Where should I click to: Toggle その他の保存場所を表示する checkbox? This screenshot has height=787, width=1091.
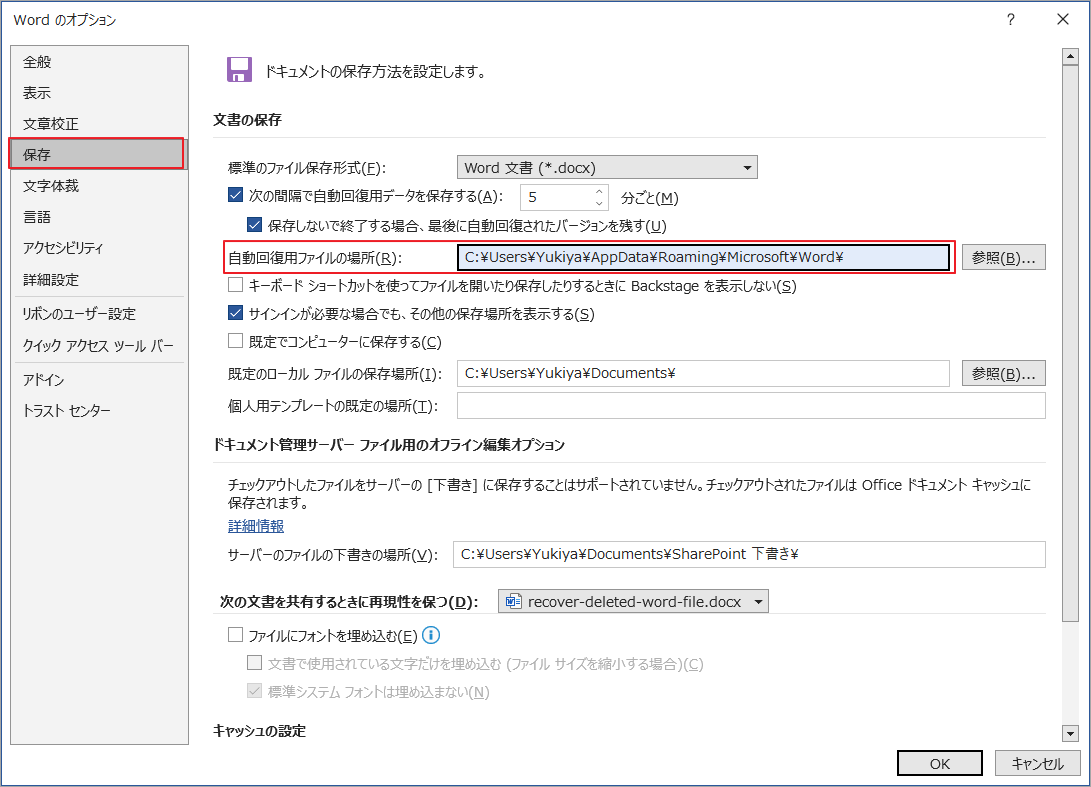tap(236, 313)
